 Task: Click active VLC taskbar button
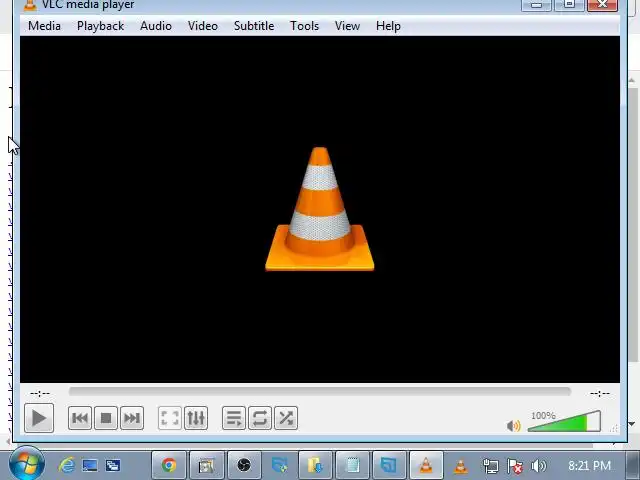(426, 465)
